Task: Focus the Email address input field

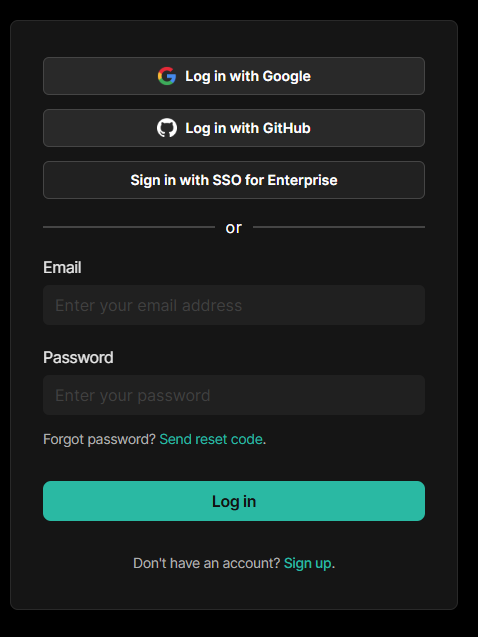Action: [234, 305]
